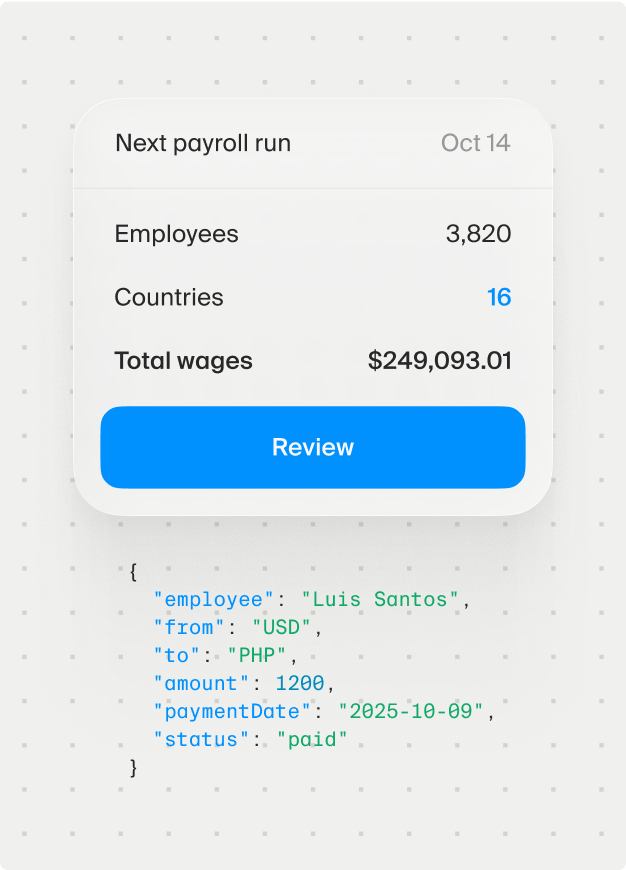This screenshot has width=626, height=870.
Task: Open the Countries count link showing 16
Action: pyautogui.click(x=498, y=297)
